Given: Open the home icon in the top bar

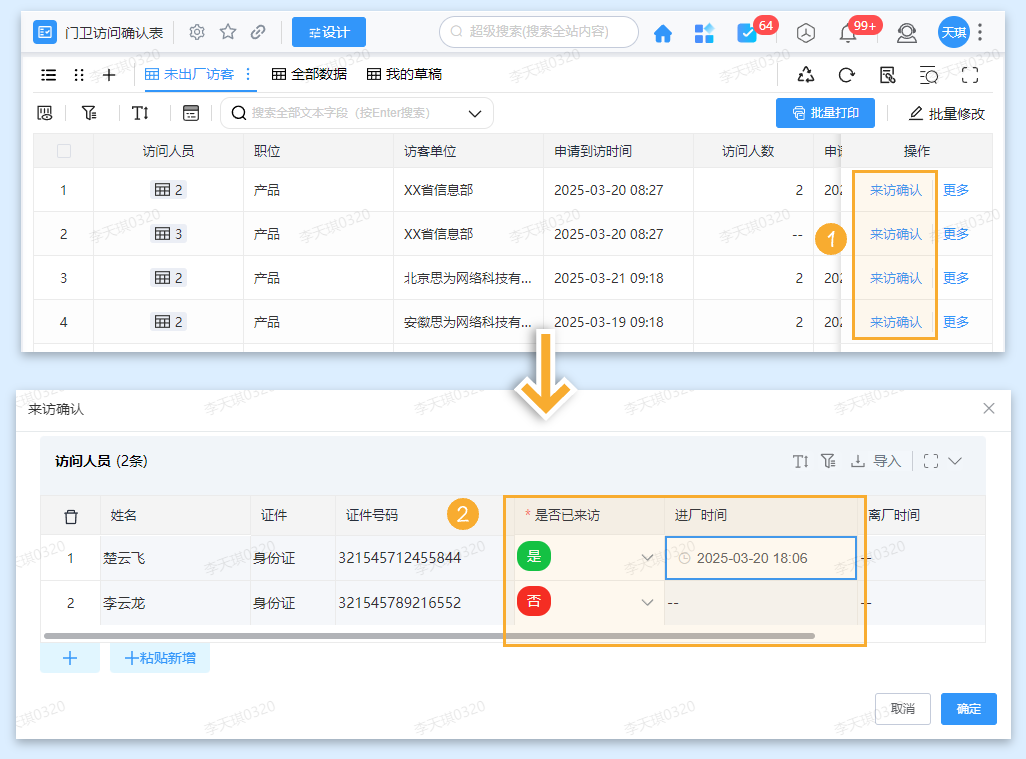Looking at the screenshot, I should [x=662, y=32].
